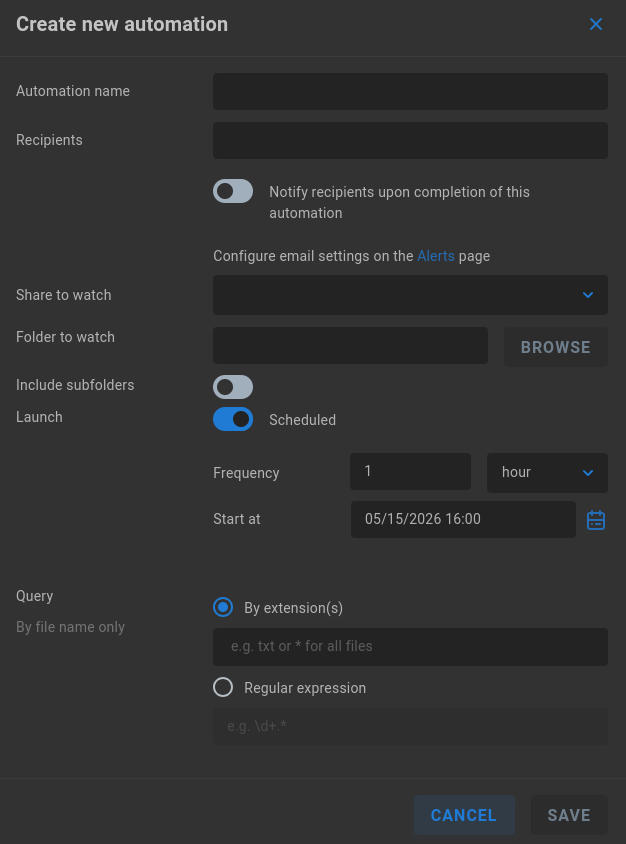Click the SAVE button
The image size is (626, 844).
pyautogui.click(x=569, y=815)
